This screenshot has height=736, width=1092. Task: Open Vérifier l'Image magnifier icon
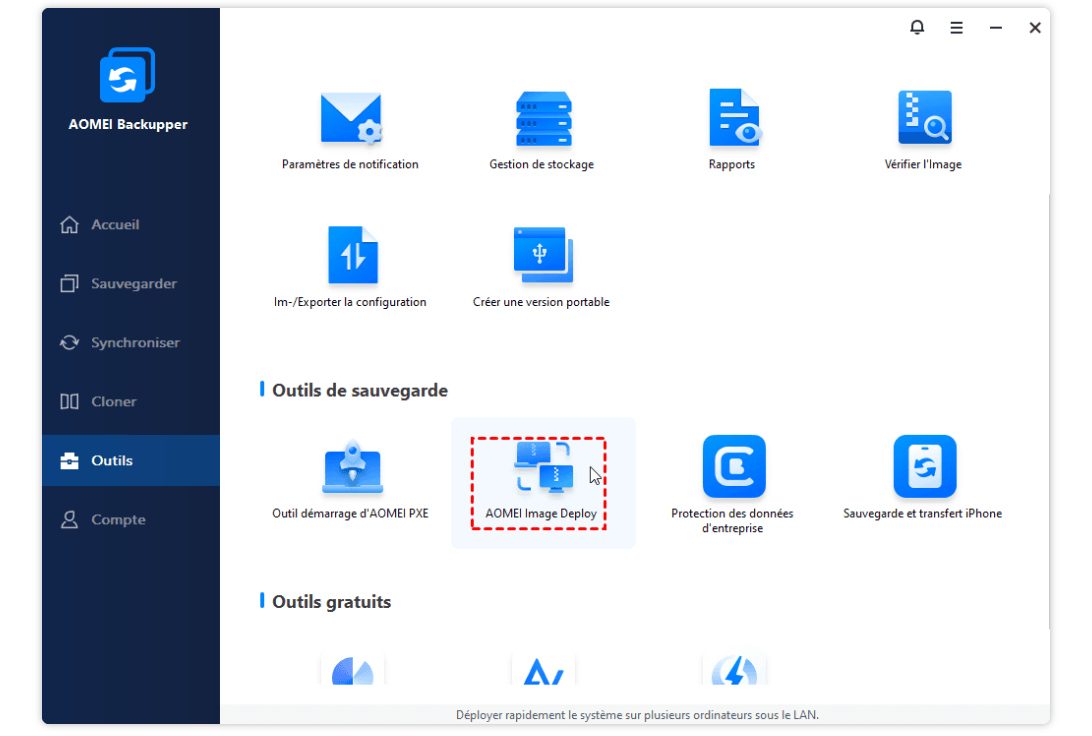[925, 118]
